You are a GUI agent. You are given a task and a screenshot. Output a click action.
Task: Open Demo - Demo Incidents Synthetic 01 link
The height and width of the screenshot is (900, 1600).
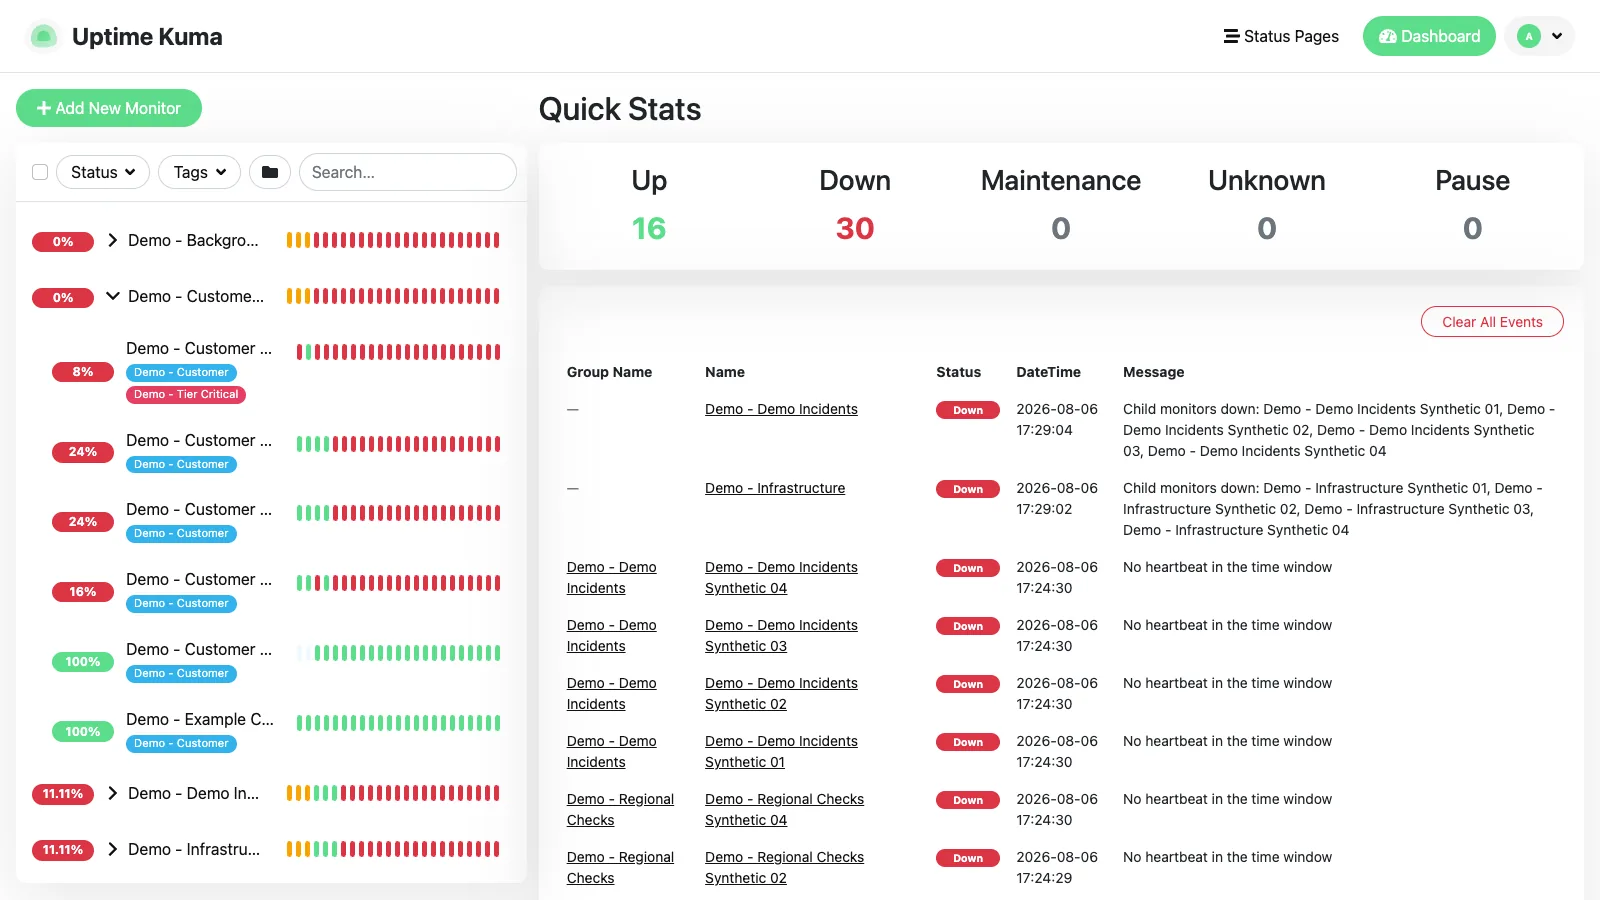(x=781, y=752)
